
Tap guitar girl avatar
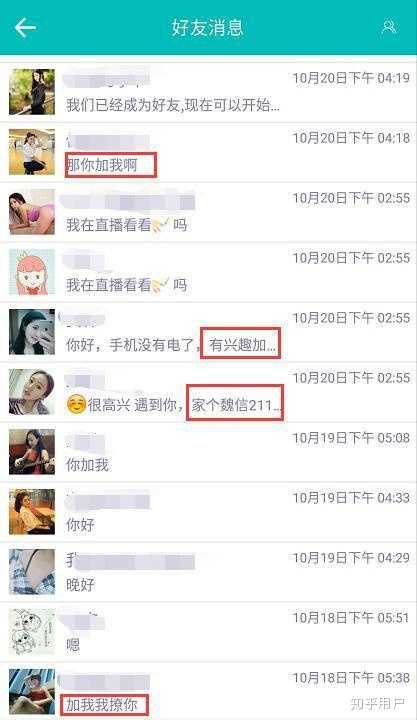(x=32, y=452)
